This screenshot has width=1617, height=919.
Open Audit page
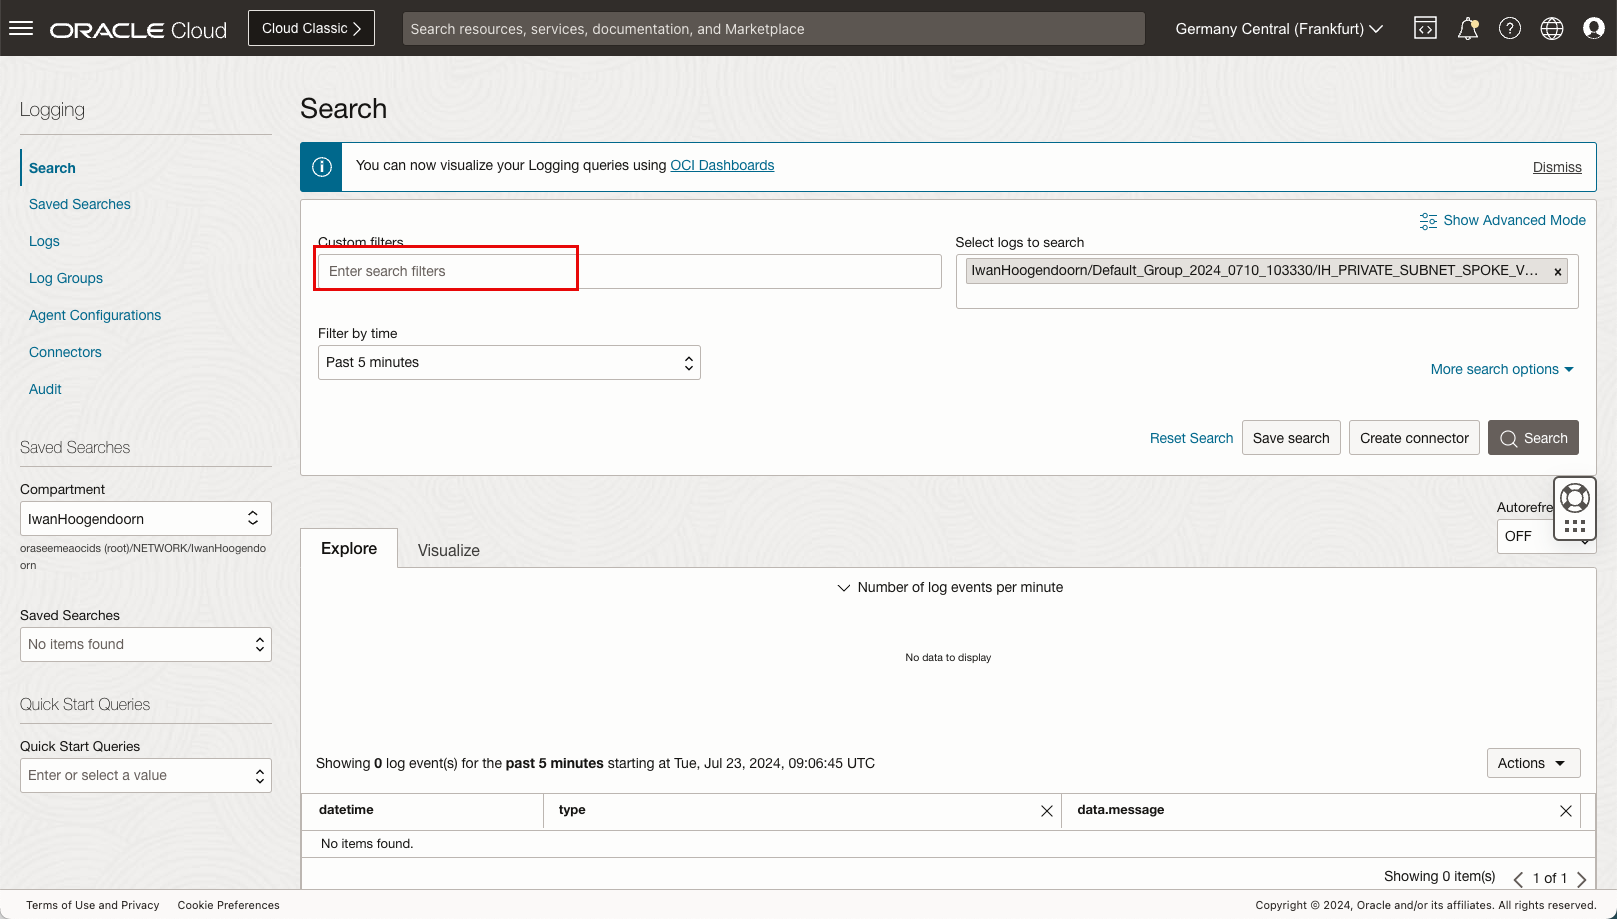[x=45, y=389]
